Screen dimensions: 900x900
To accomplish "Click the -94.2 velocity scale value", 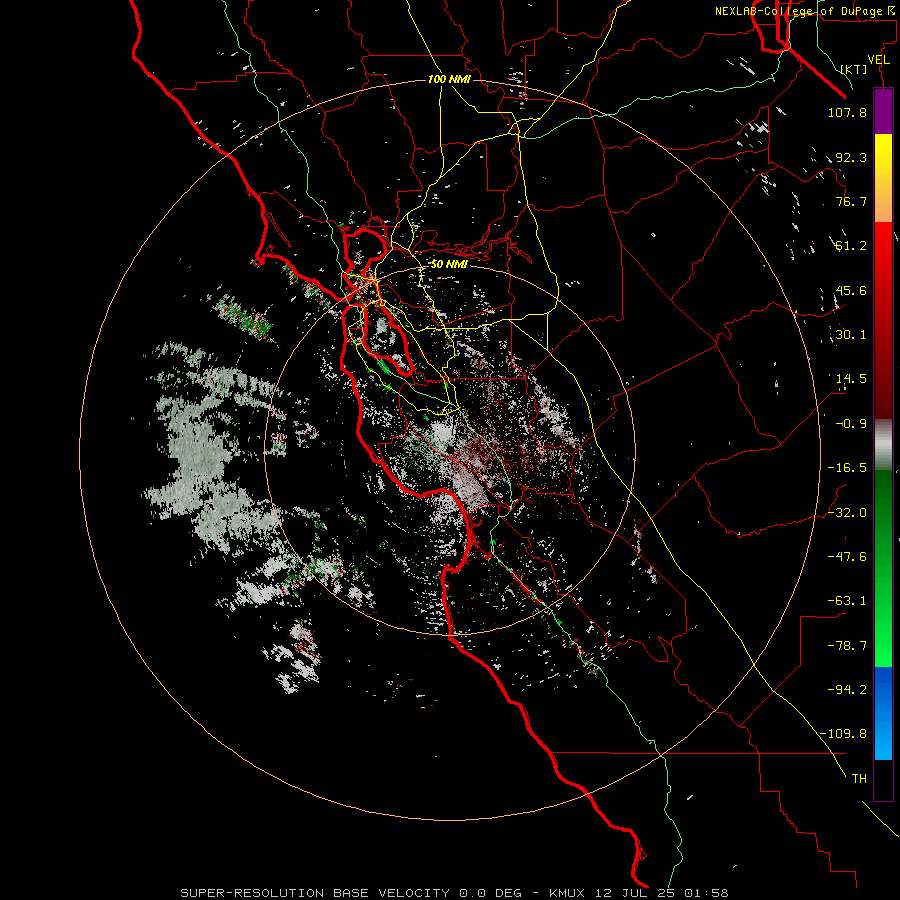I will [847, 690].
